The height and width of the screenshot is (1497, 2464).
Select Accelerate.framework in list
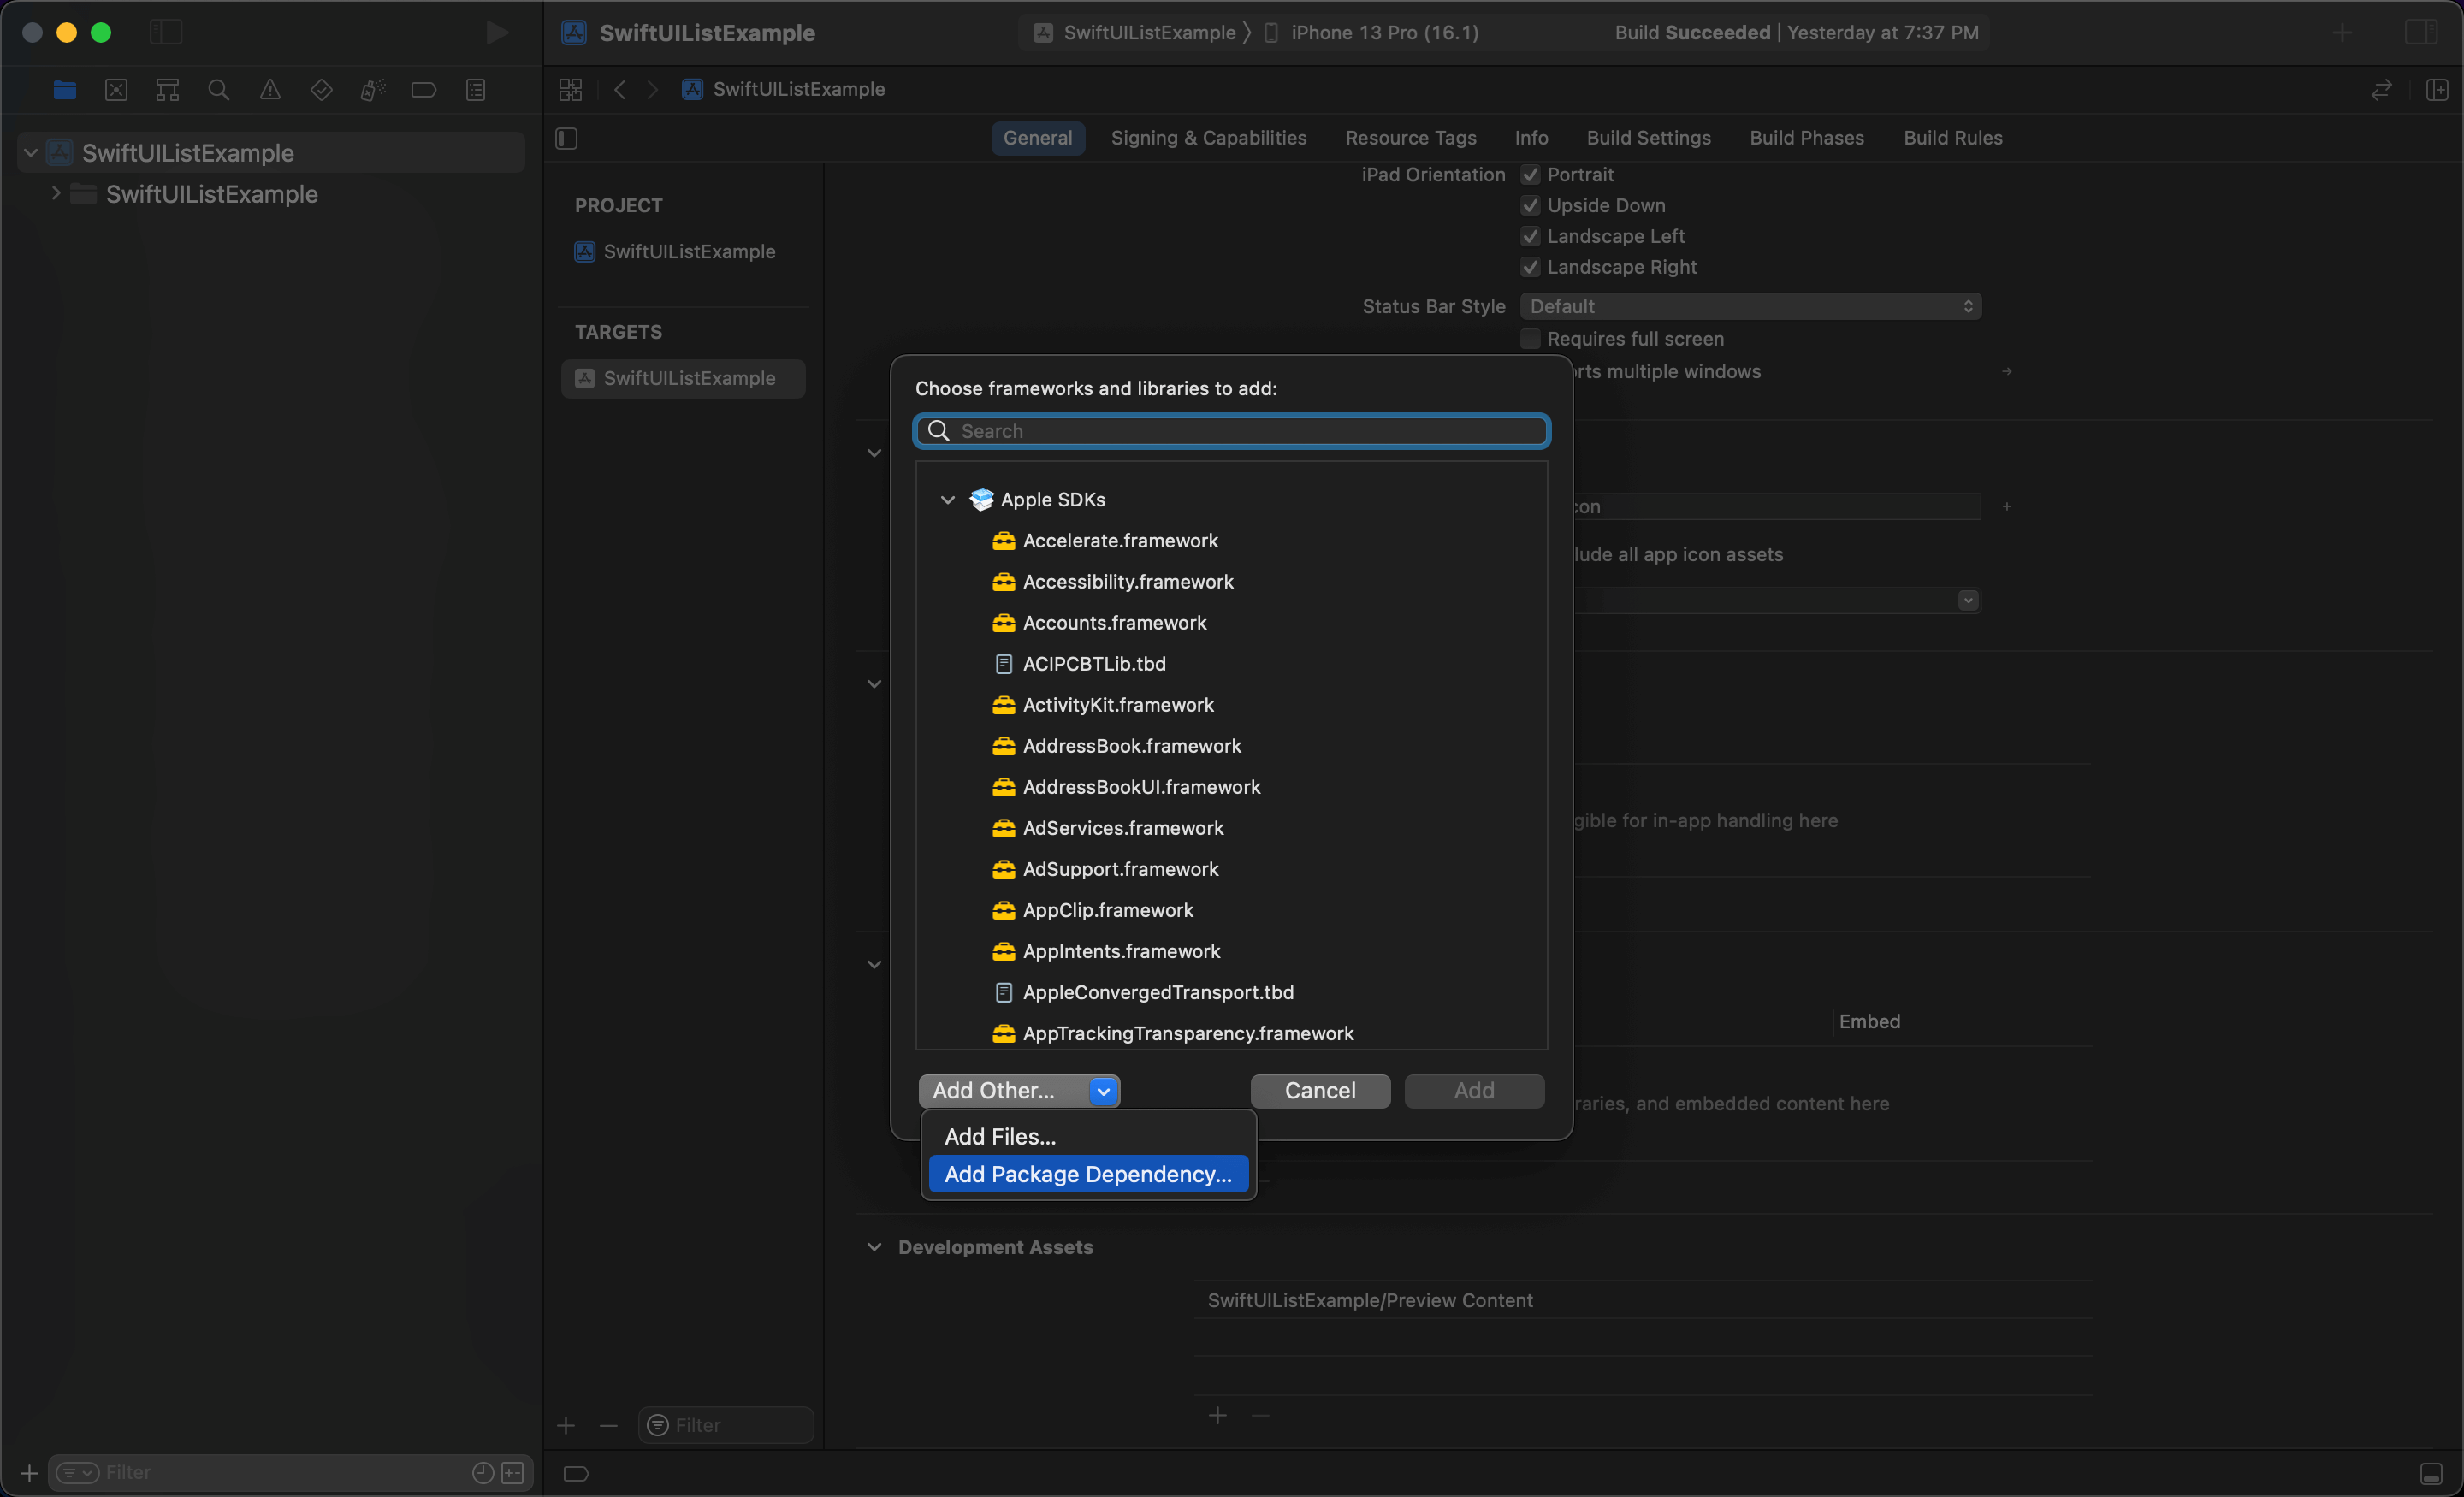[x=1120, y=541]
